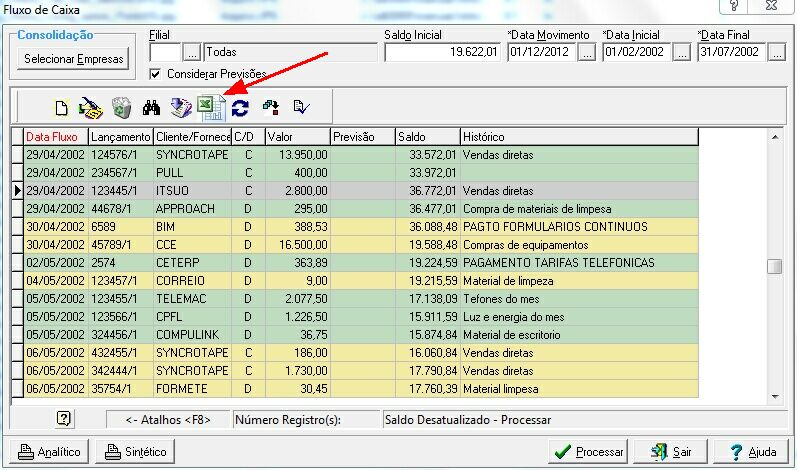
Task: Select the TELEMAC client cell
Action: coord(193,299)
